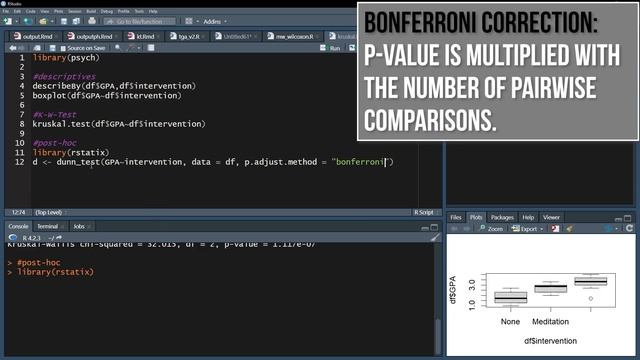The width and height of the screenshot is (640, 360).
Task: Minimize the console pane
Action: click(425, 228)
